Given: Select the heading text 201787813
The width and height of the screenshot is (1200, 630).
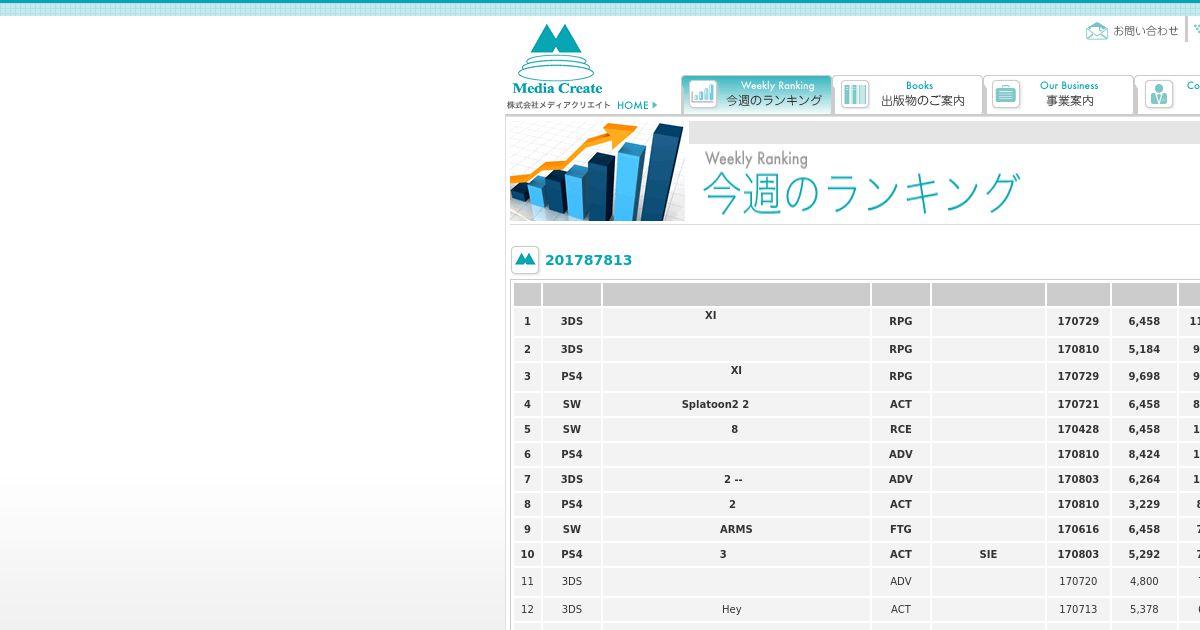Looking at the screenshot, I should [x=588, y=260].
